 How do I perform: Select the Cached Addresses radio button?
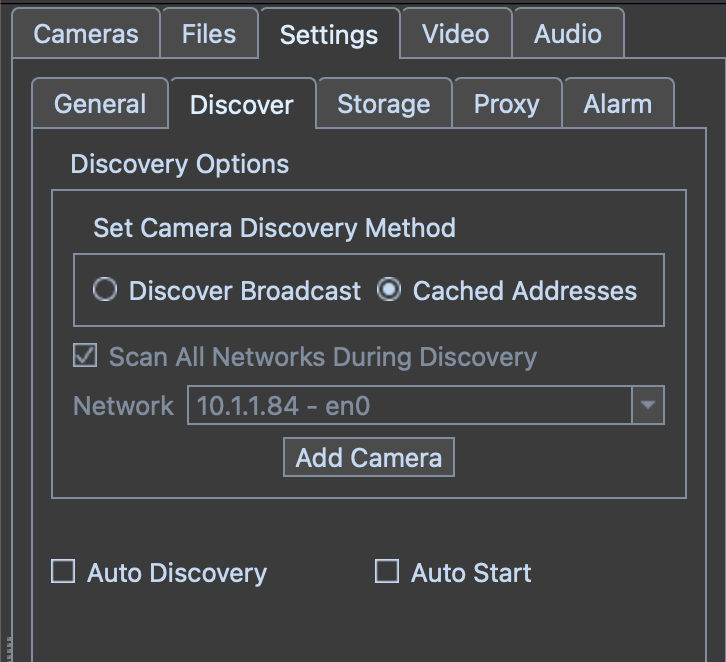[388, 291]
